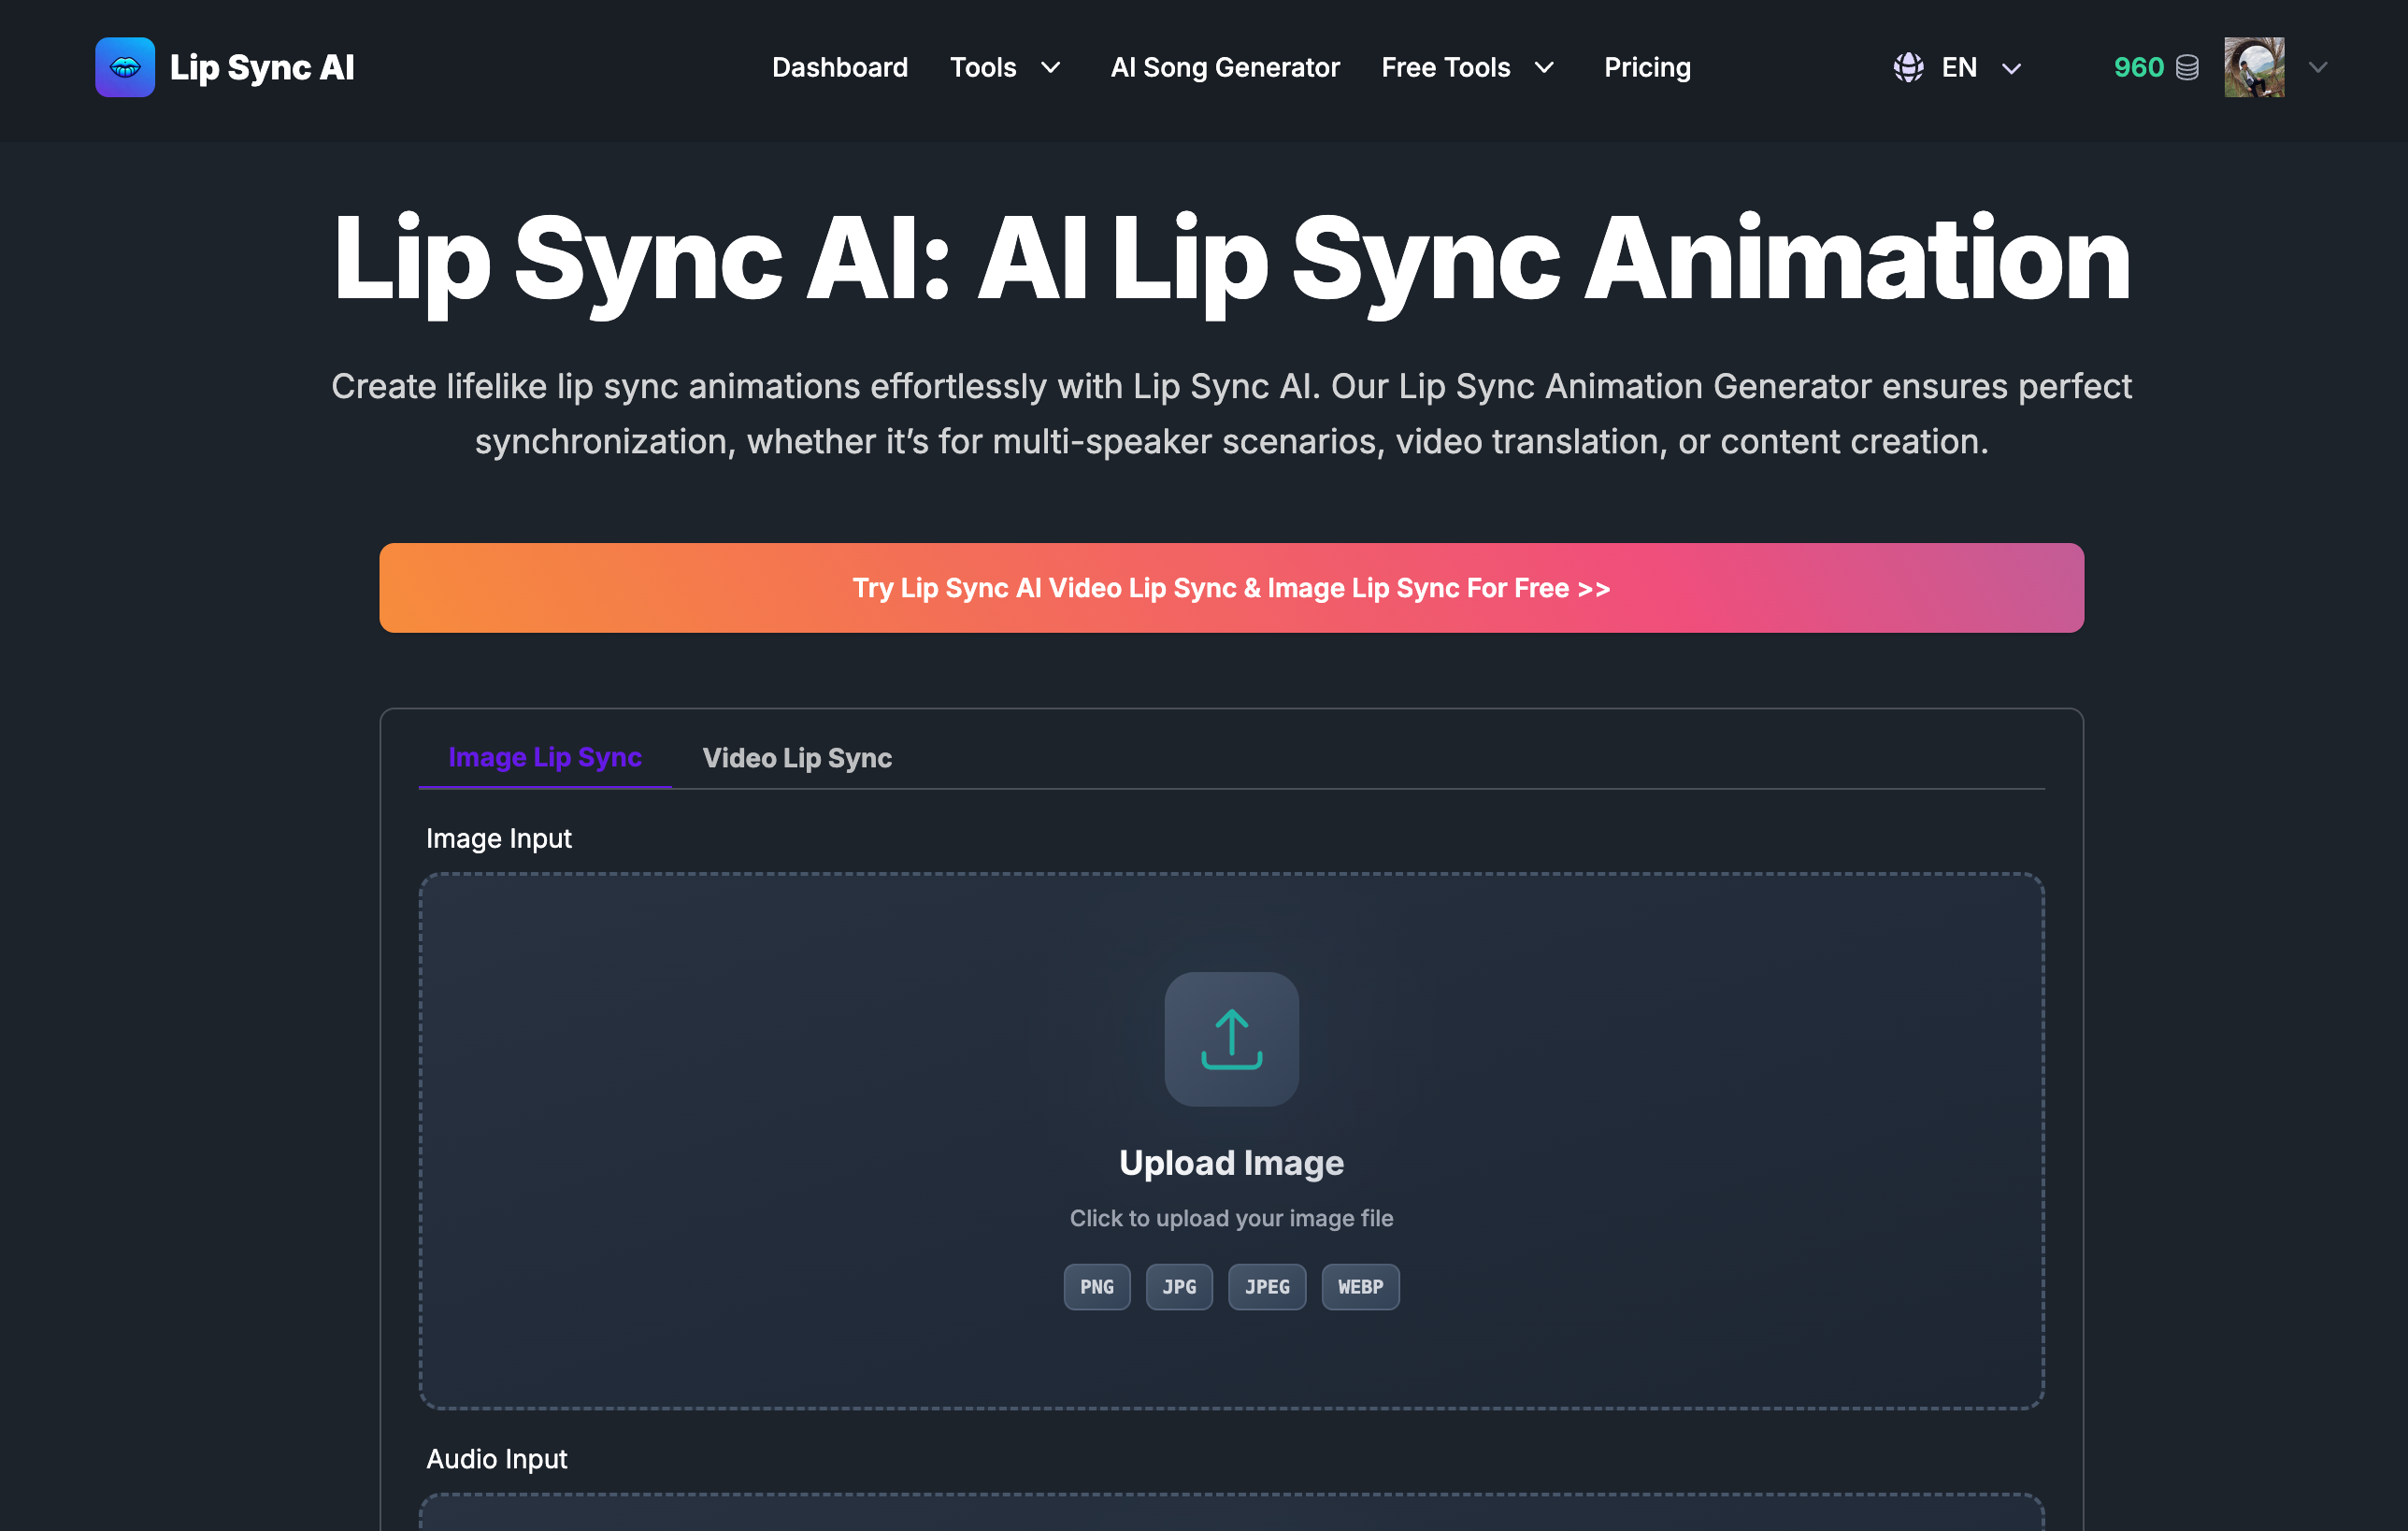Open the Tools dropdown menu
2408x1531 pixels.
(x=1007, y=67)
